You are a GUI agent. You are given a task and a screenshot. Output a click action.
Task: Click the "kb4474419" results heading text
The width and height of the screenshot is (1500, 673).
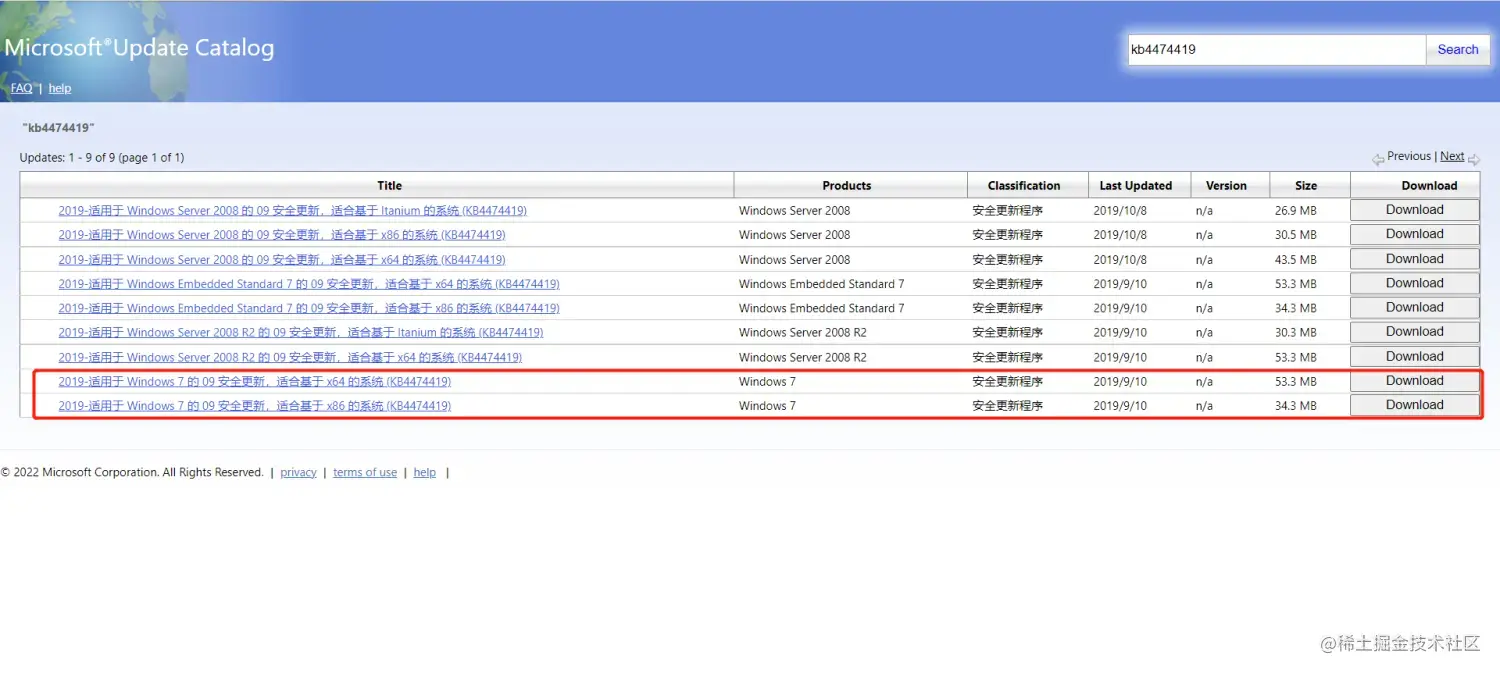pos(58,128)
